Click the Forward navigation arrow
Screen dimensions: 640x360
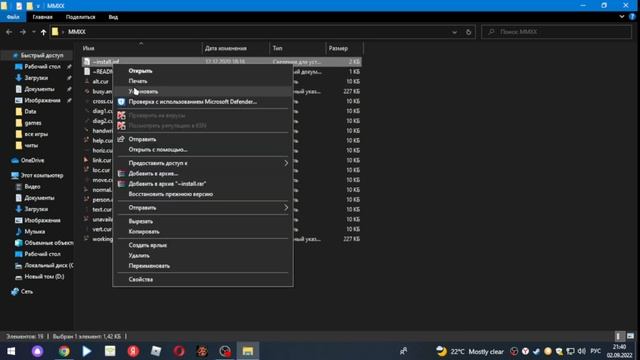click(x=22, y=32)
